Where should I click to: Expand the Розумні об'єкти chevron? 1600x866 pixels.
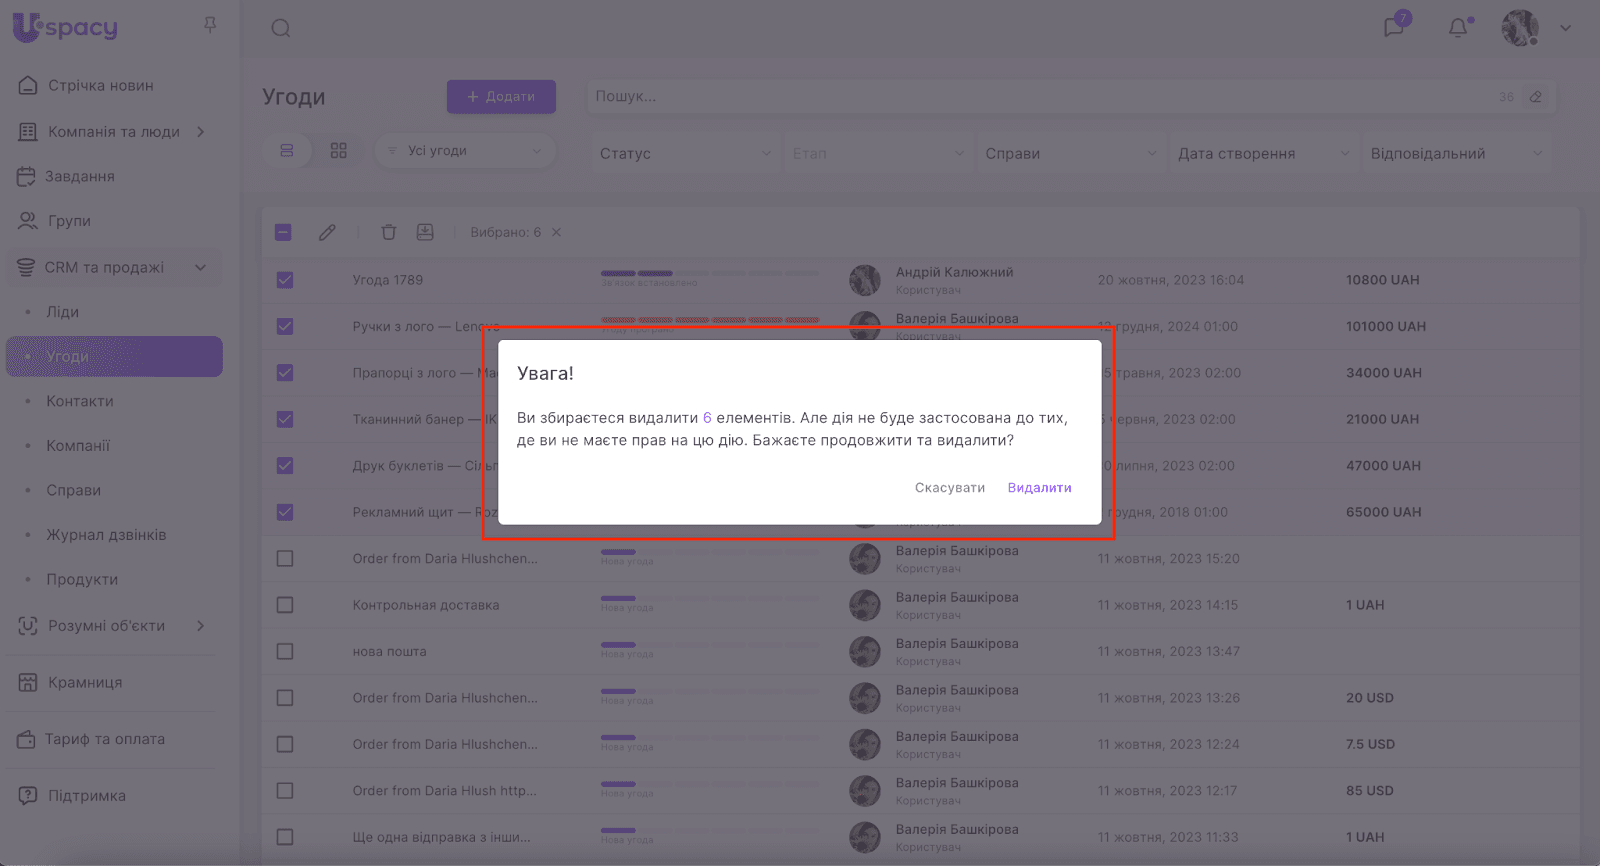201,626
